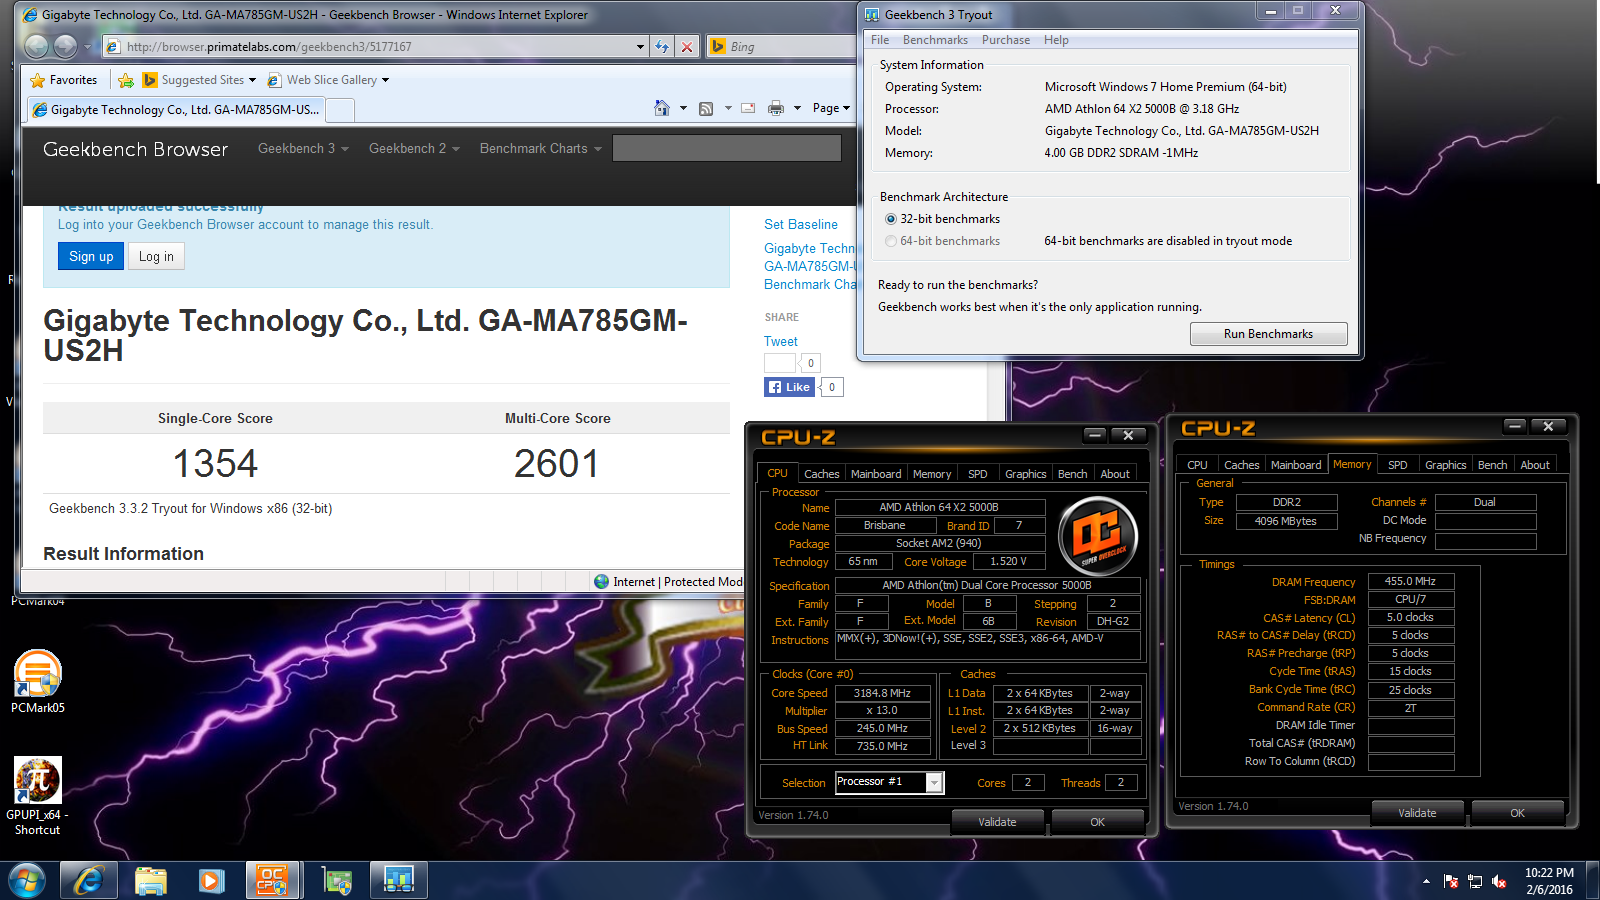The image size is (1600, 900).
Task: Click the Geekbench Browser brand title
Action: coord(136,149)
